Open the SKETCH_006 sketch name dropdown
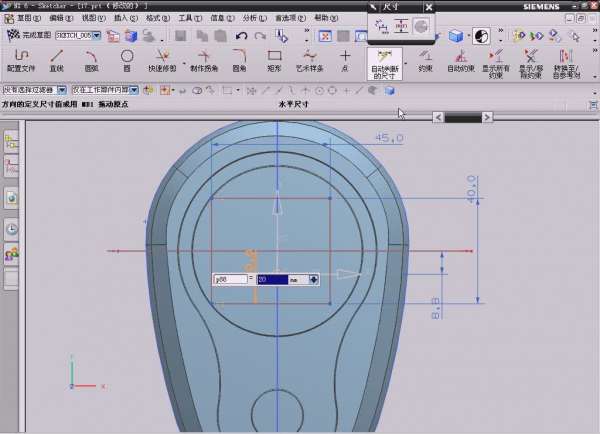This screenshot has height=434, width=600. [x=97, y=36]
